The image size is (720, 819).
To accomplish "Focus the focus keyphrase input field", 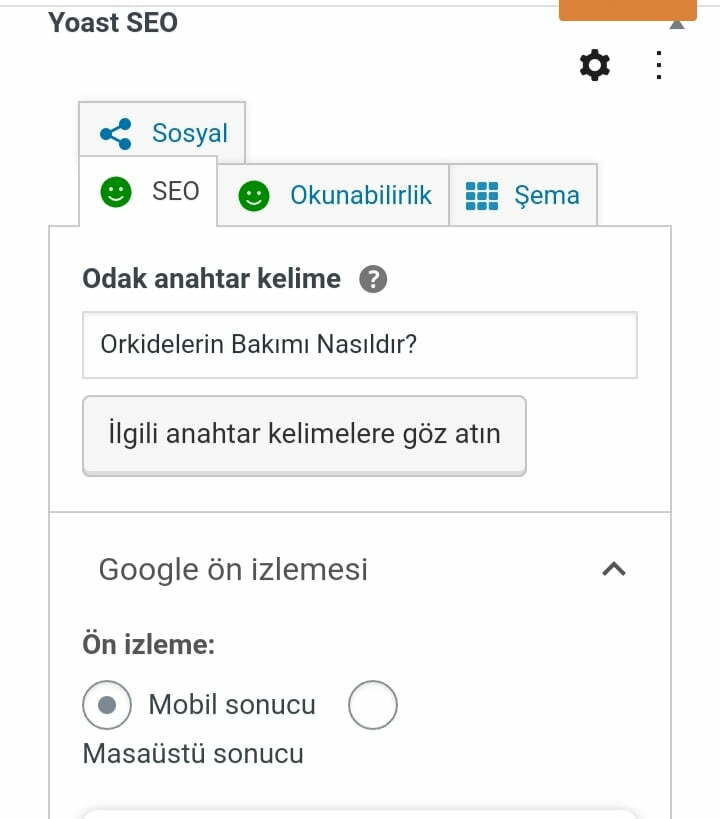I will [360, 345].
